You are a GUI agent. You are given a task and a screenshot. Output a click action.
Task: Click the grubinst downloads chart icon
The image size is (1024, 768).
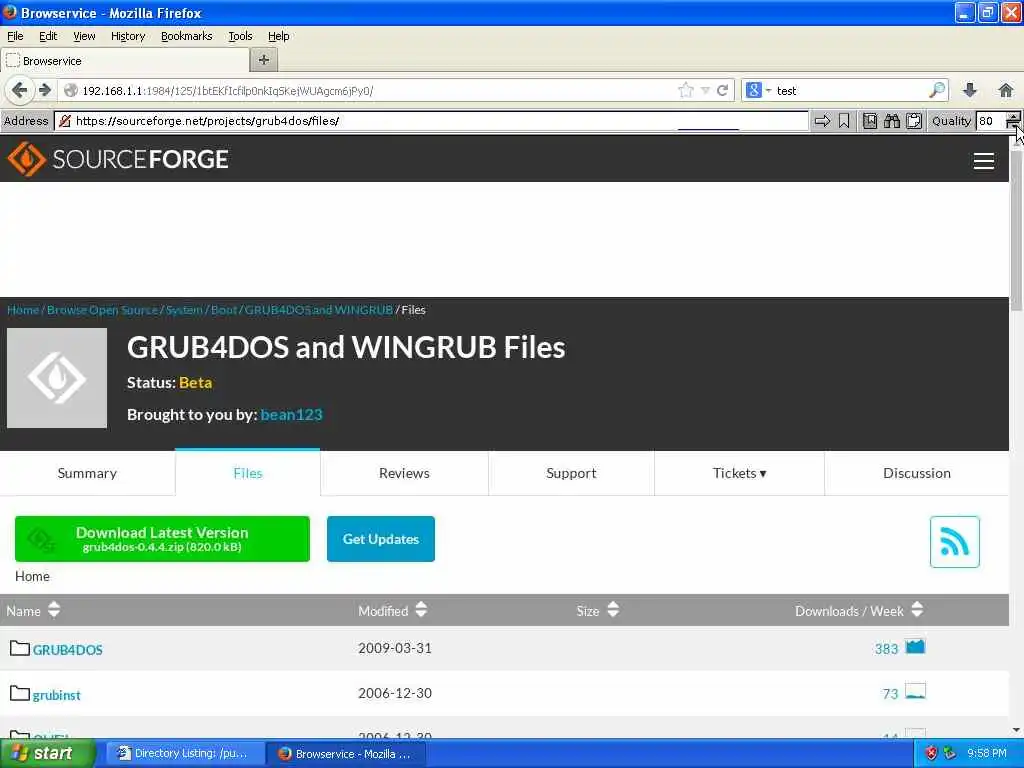point(915,692)
